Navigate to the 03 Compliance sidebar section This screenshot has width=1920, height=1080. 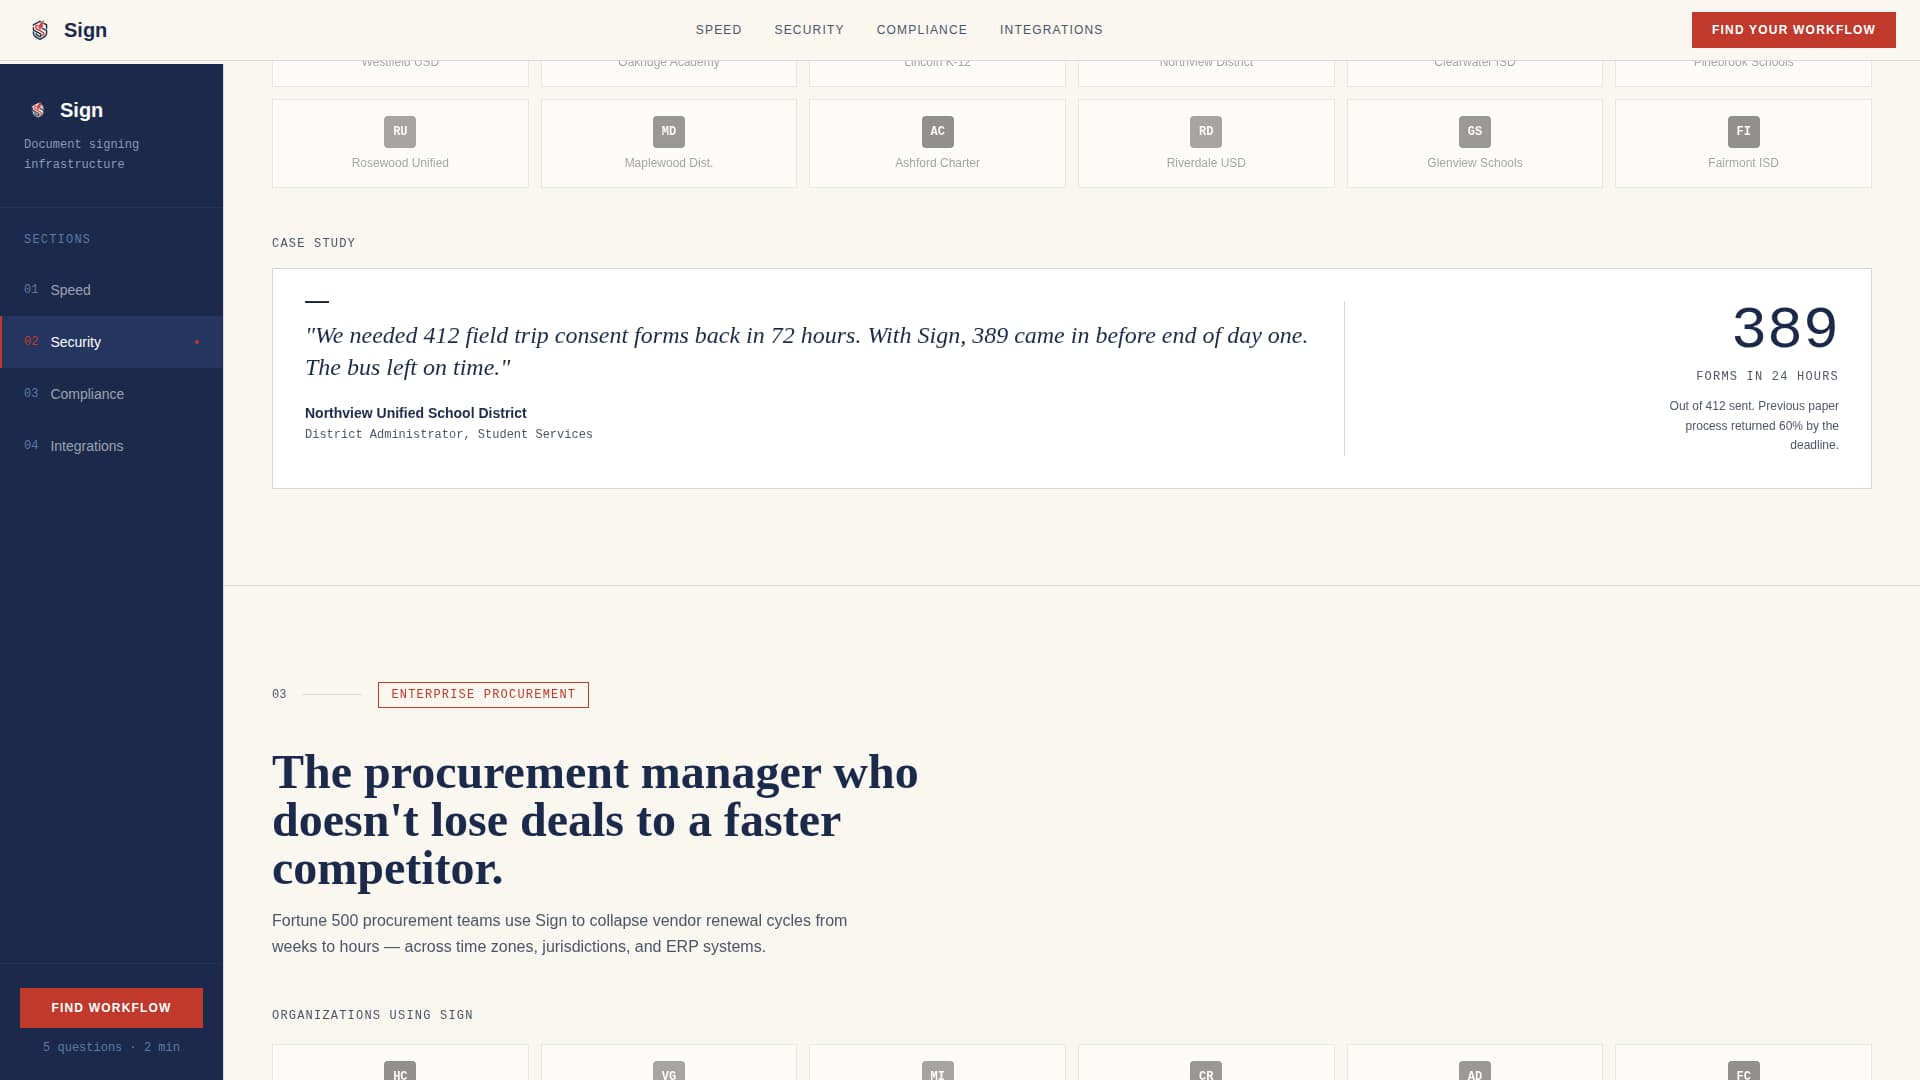click(87, 394)
